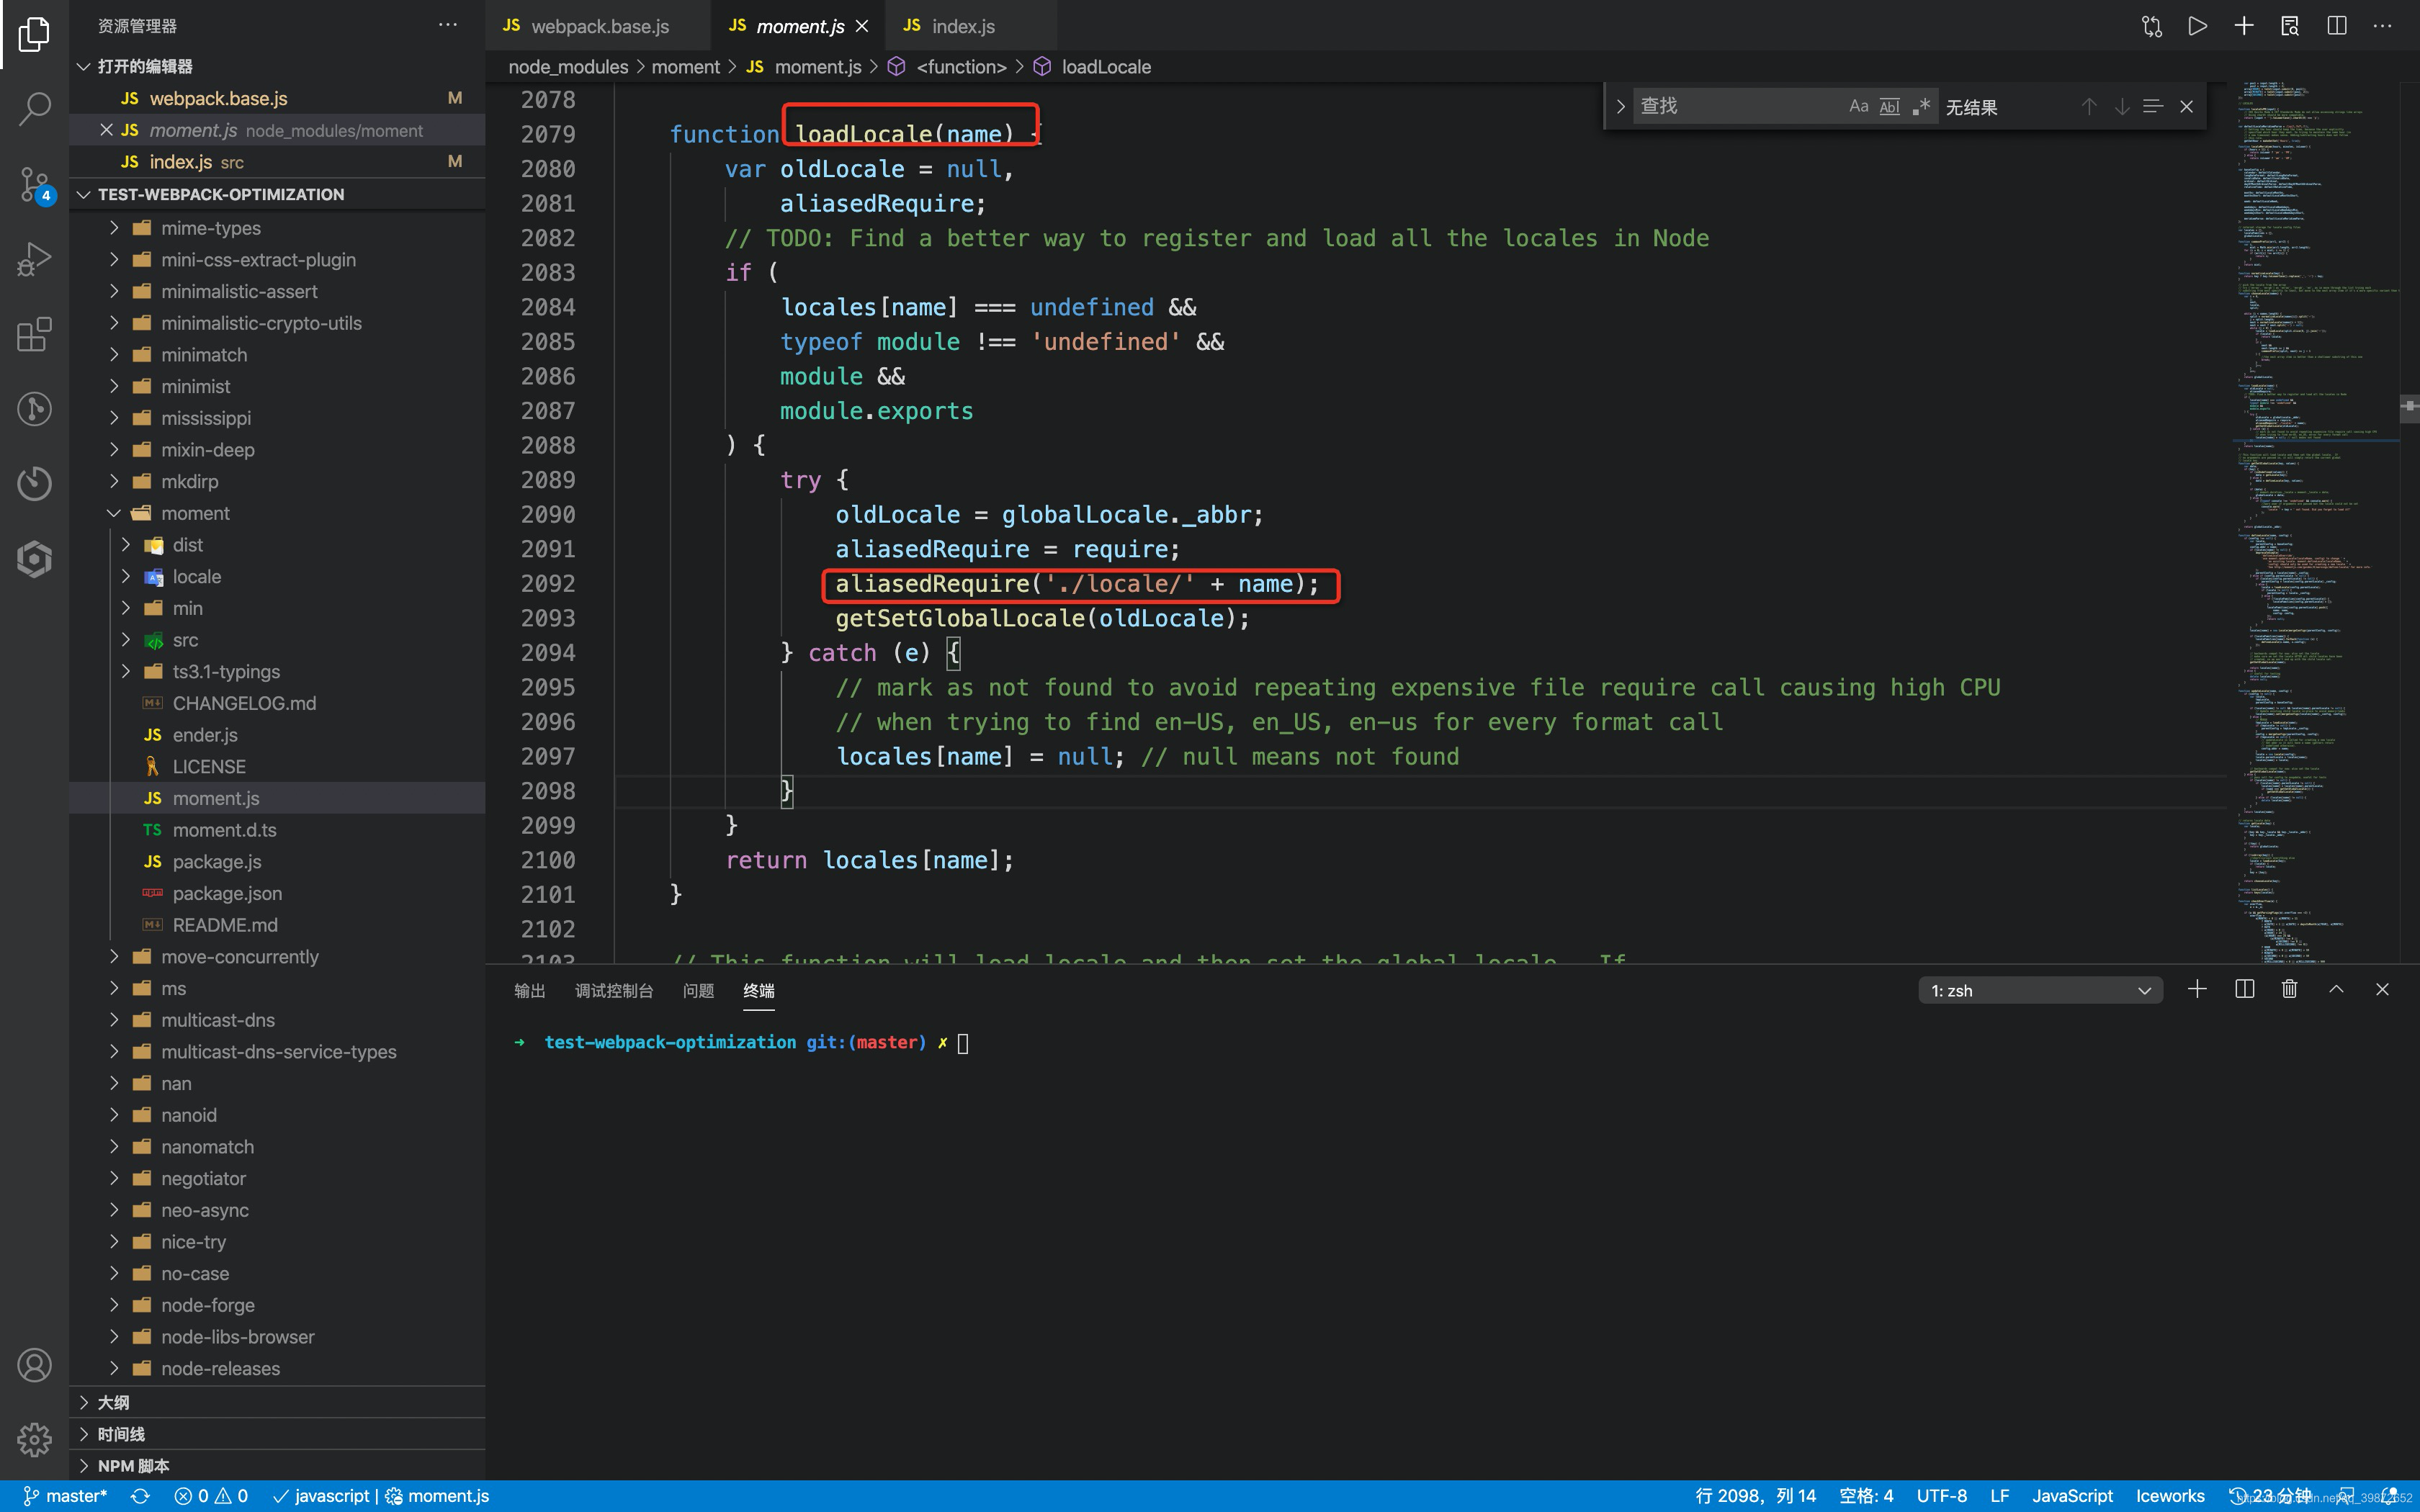Image resolution: width=2420 pixels, height=1512 pixels.
Task: Open the Search view in activity bar
Action: tap(34, 110)
